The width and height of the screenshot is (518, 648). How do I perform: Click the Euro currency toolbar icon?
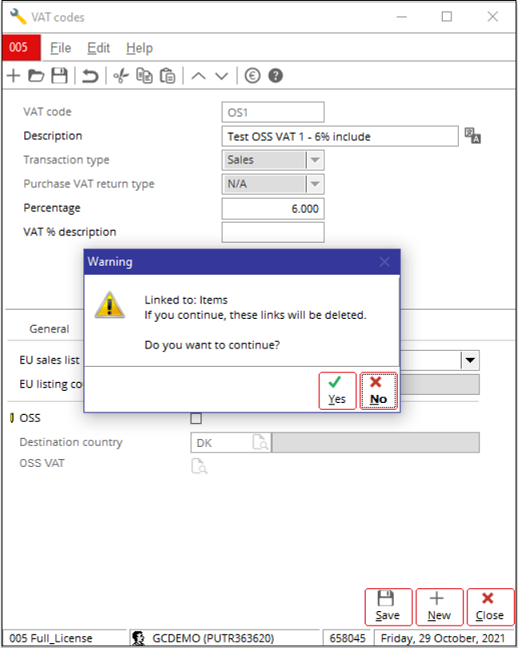[x=252, y=76]
